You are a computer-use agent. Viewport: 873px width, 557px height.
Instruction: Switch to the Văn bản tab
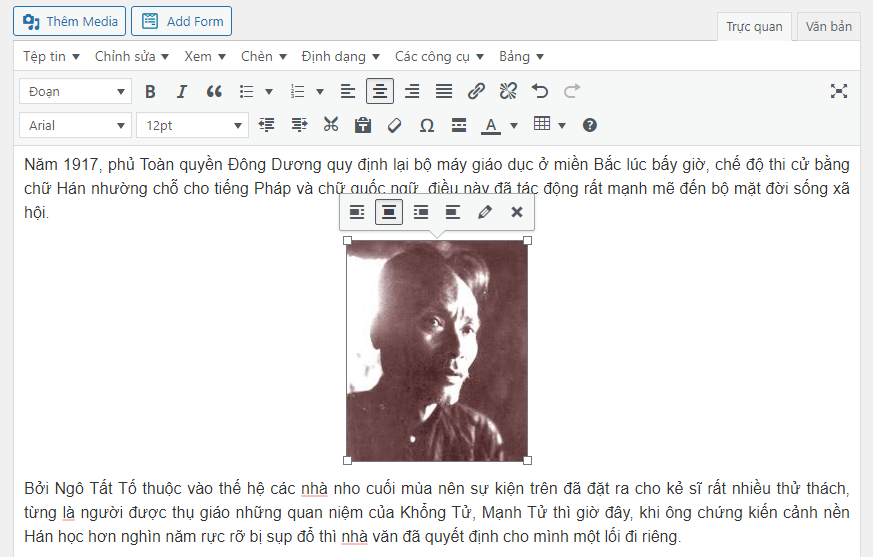pos(829,27)
